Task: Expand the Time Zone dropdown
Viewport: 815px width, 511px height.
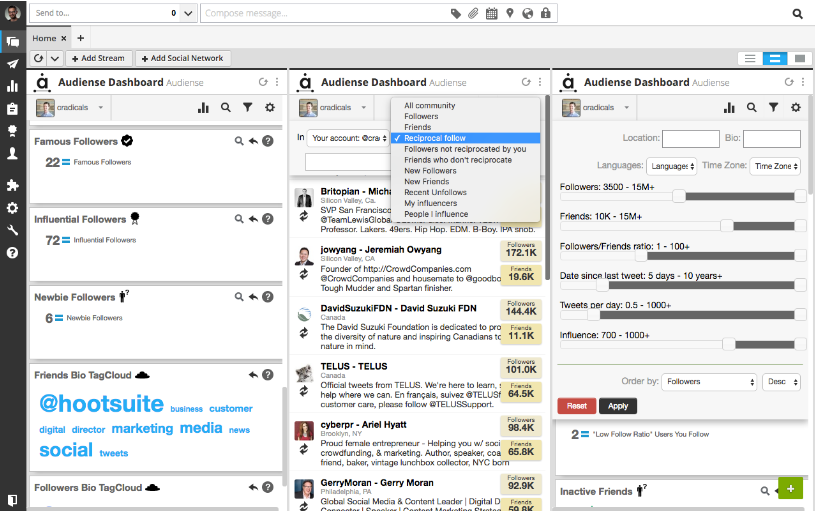Action: click(x=775, y=166)
